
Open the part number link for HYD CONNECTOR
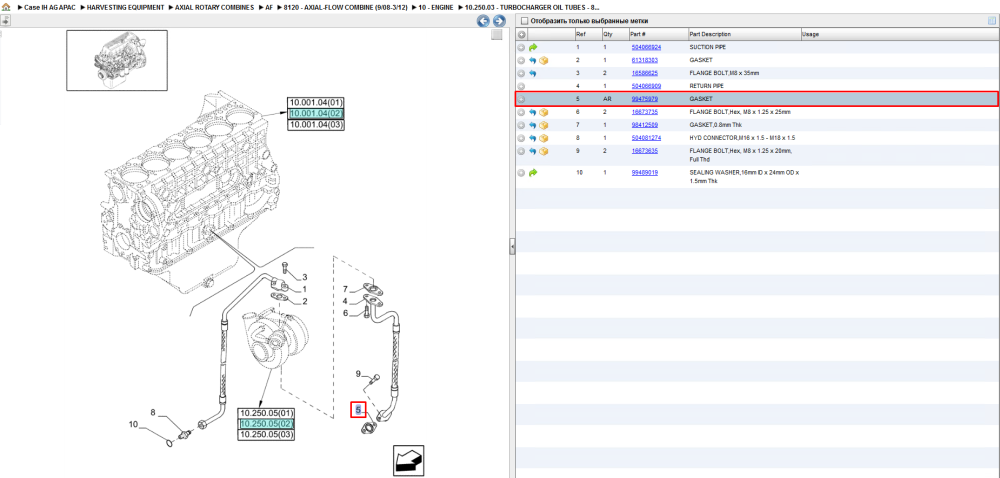(646, 138)
